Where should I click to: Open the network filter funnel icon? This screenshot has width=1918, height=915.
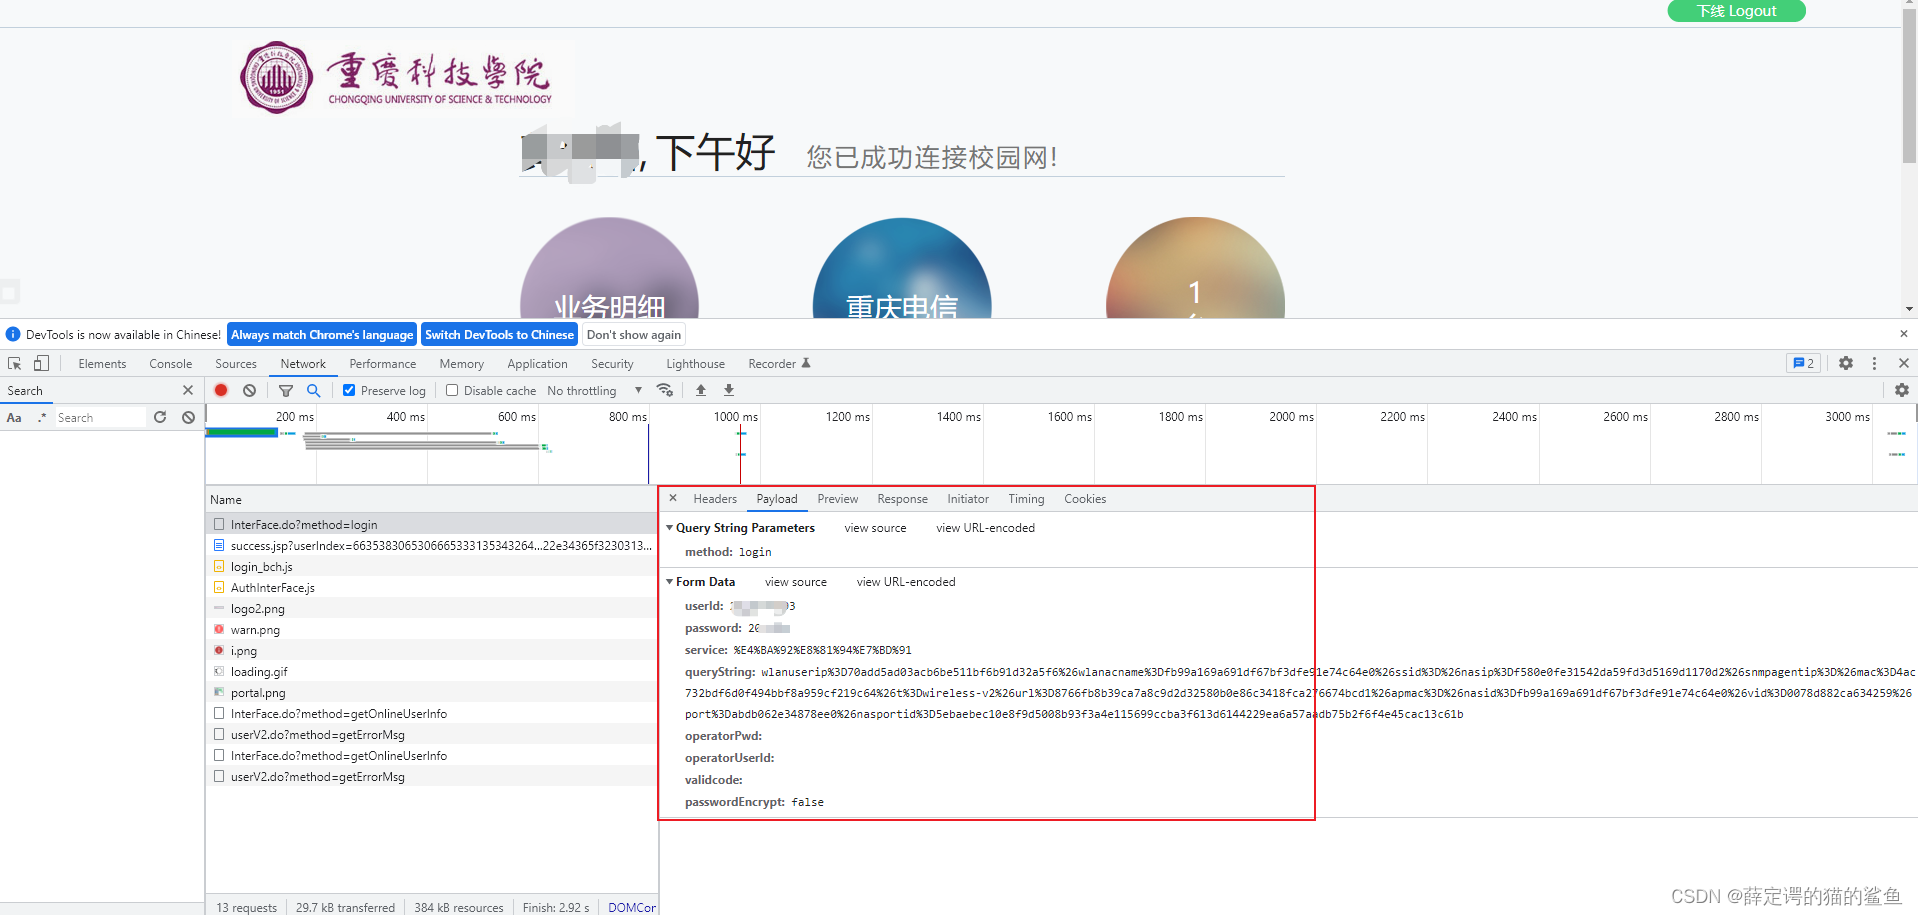(286, 390)
